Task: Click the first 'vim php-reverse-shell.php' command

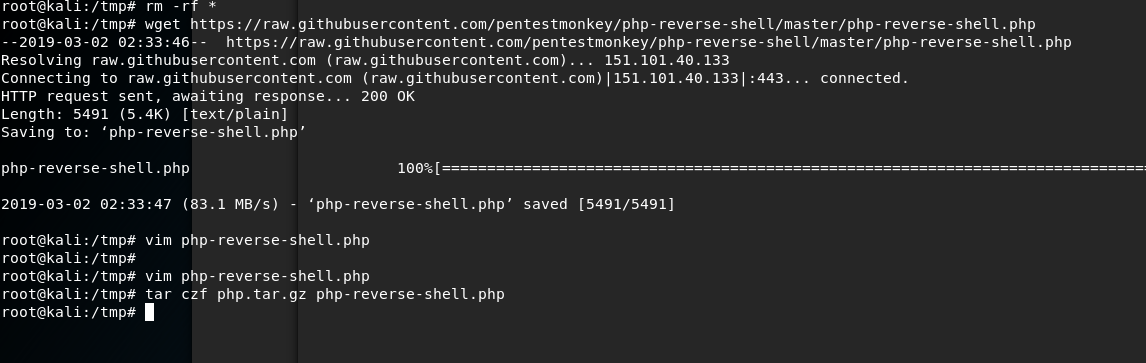Action: click(x=257, y=240)
